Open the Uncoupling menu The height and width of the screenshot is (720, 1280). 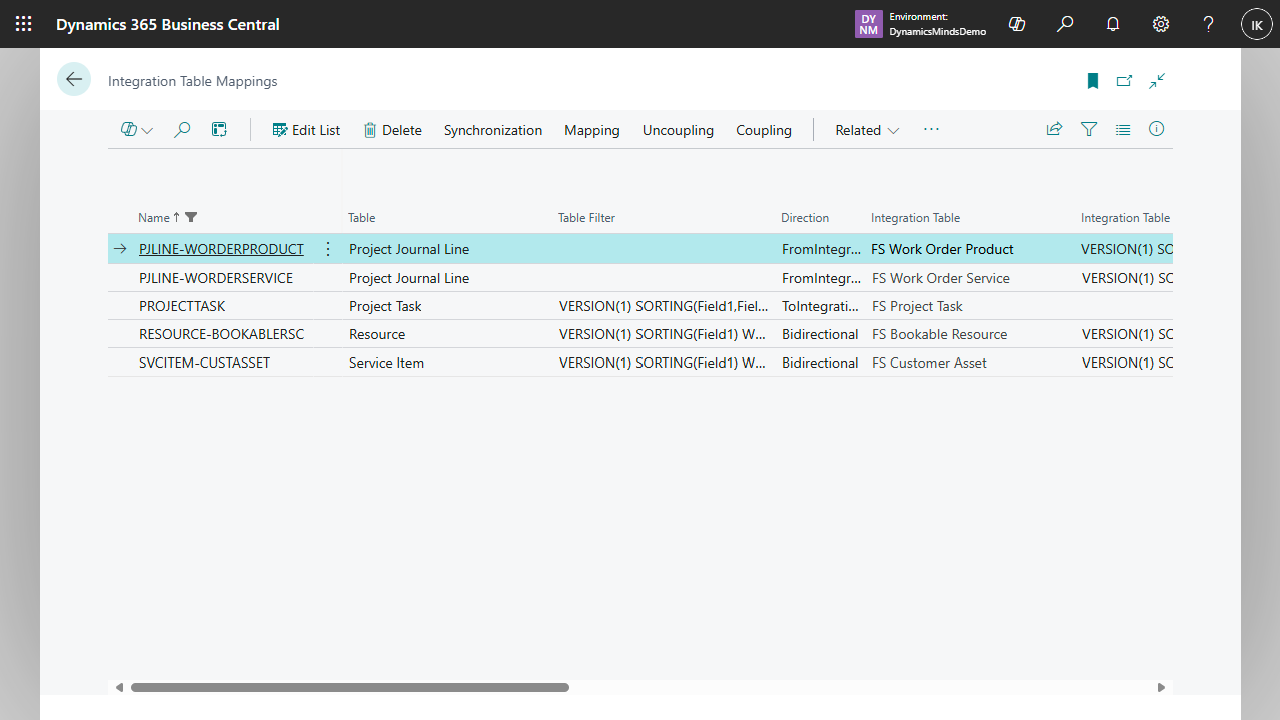pyautogui.click(x=678, y=130)
